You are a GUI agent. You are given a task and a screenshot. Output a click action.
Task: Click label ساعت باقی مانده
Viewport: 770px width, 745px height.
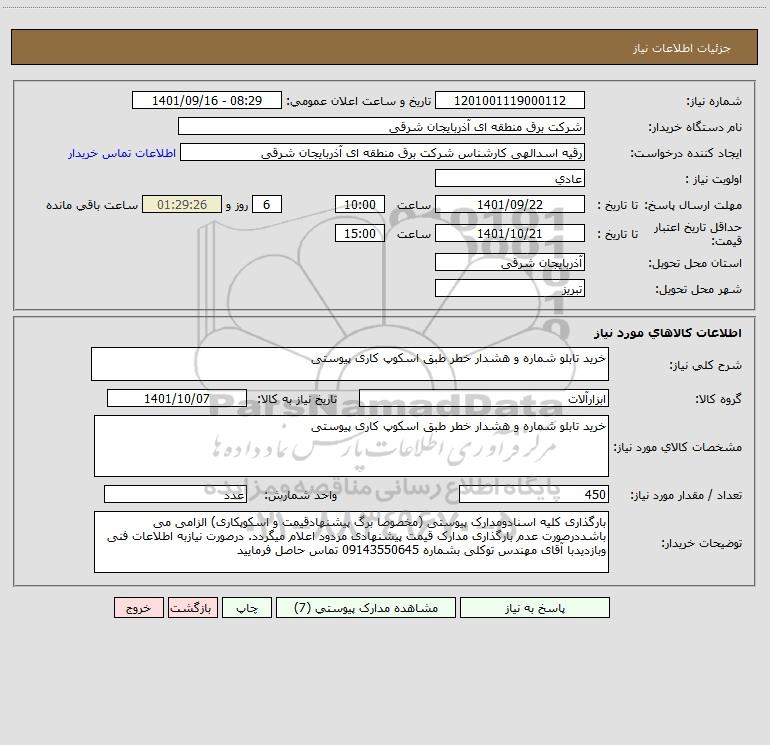point(92,205)
